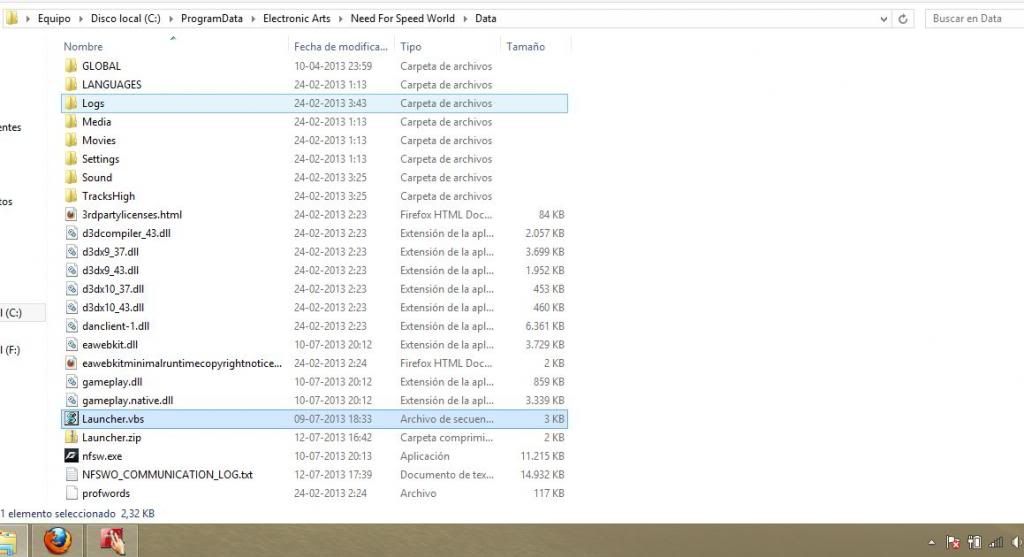Image resolution: width=1024 pixels, height=557 pixels.
Task: Click the 10-04-2013 23:59 date cell
Action: [333, 66]
